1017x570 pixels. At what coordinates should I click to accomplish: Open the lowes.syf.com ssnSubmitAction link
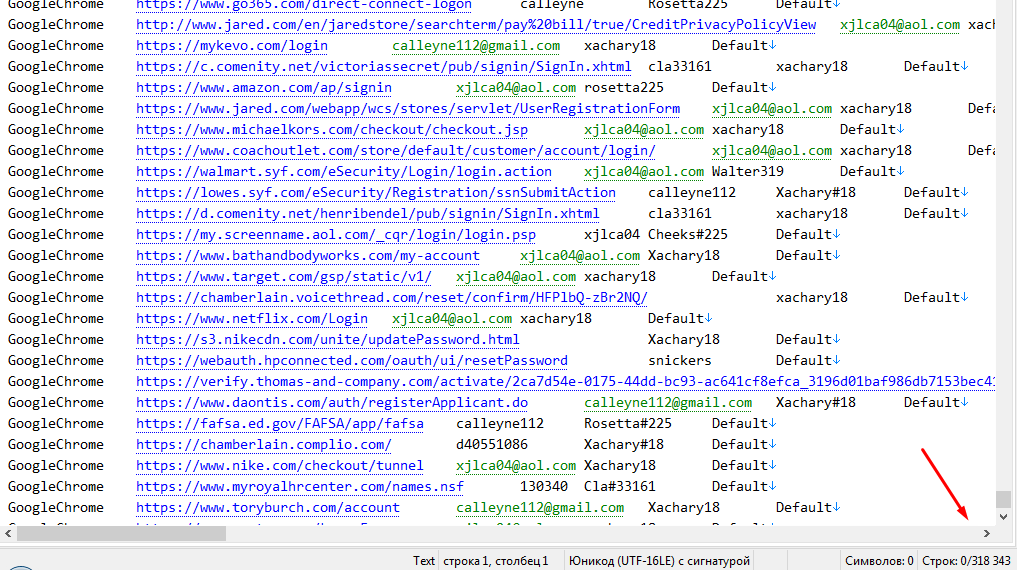click(x=376, y=193)
